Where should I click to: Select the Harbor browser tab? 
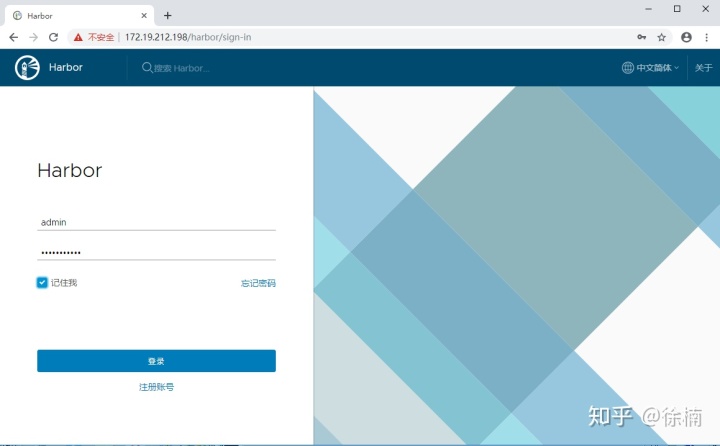click(79, 16)
